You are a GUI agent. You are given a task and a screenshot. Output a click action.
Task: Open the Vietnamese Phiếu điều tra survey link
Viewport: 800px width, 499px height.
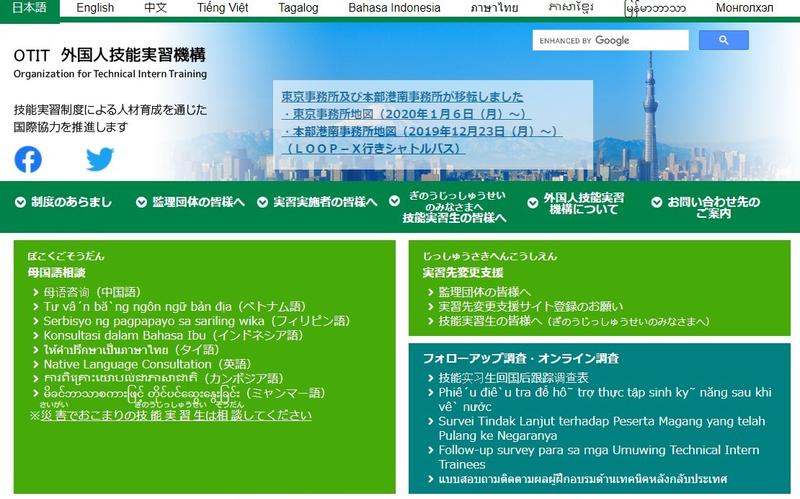click(605, 400)
